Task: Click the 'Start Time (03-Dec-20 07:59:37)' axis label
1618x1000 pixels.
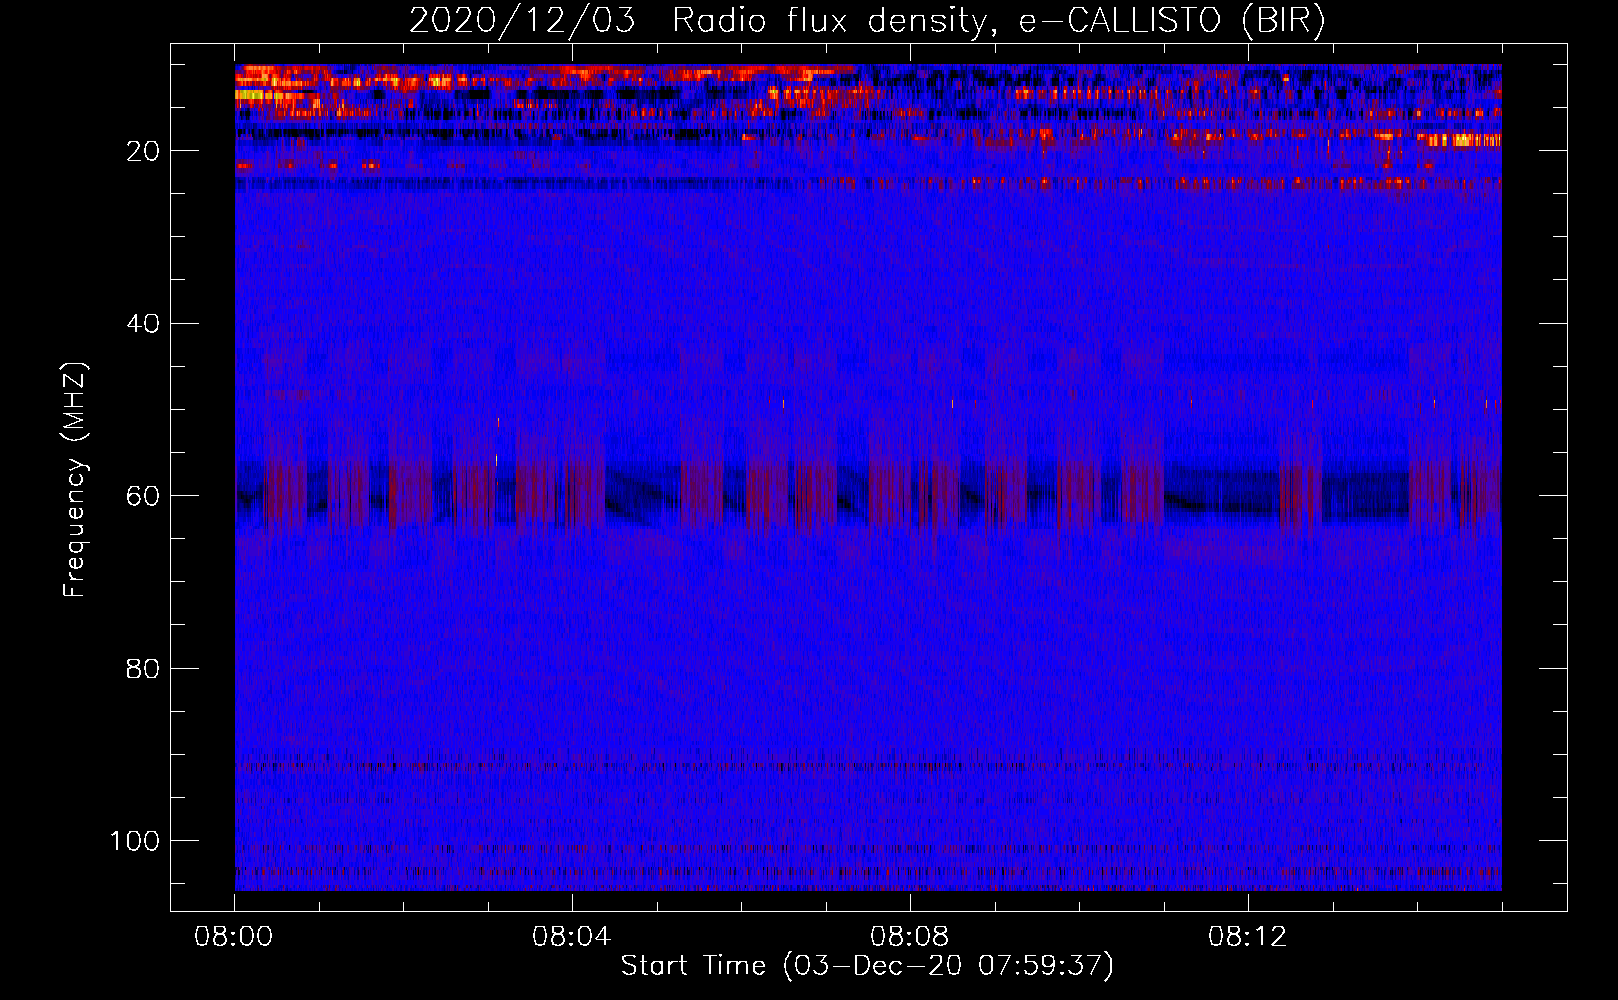Action: (x=867, y=966)
